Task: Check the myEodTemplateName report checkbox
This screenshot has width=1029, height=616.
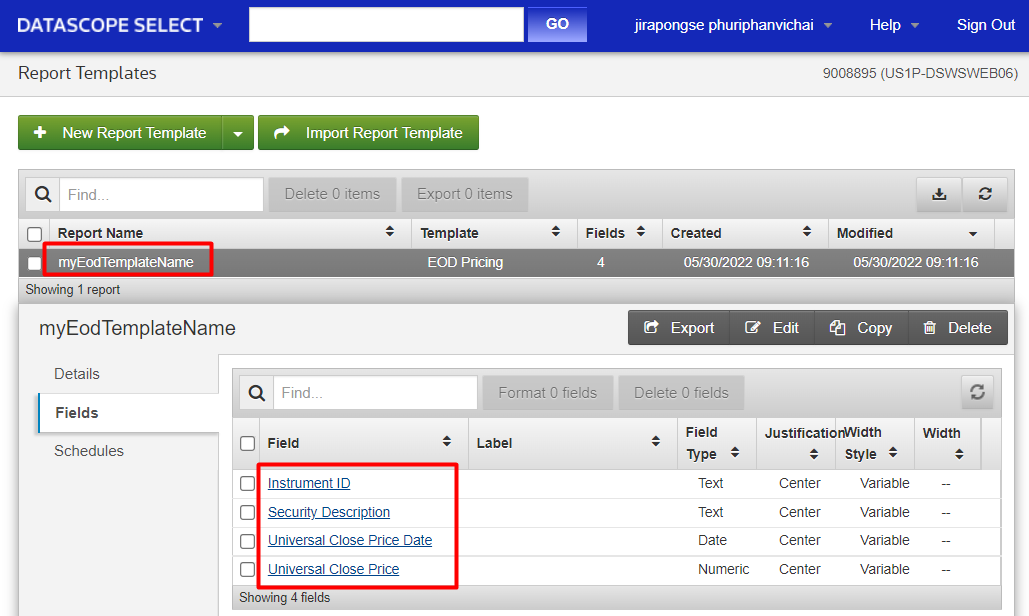Action: point(35,263)
